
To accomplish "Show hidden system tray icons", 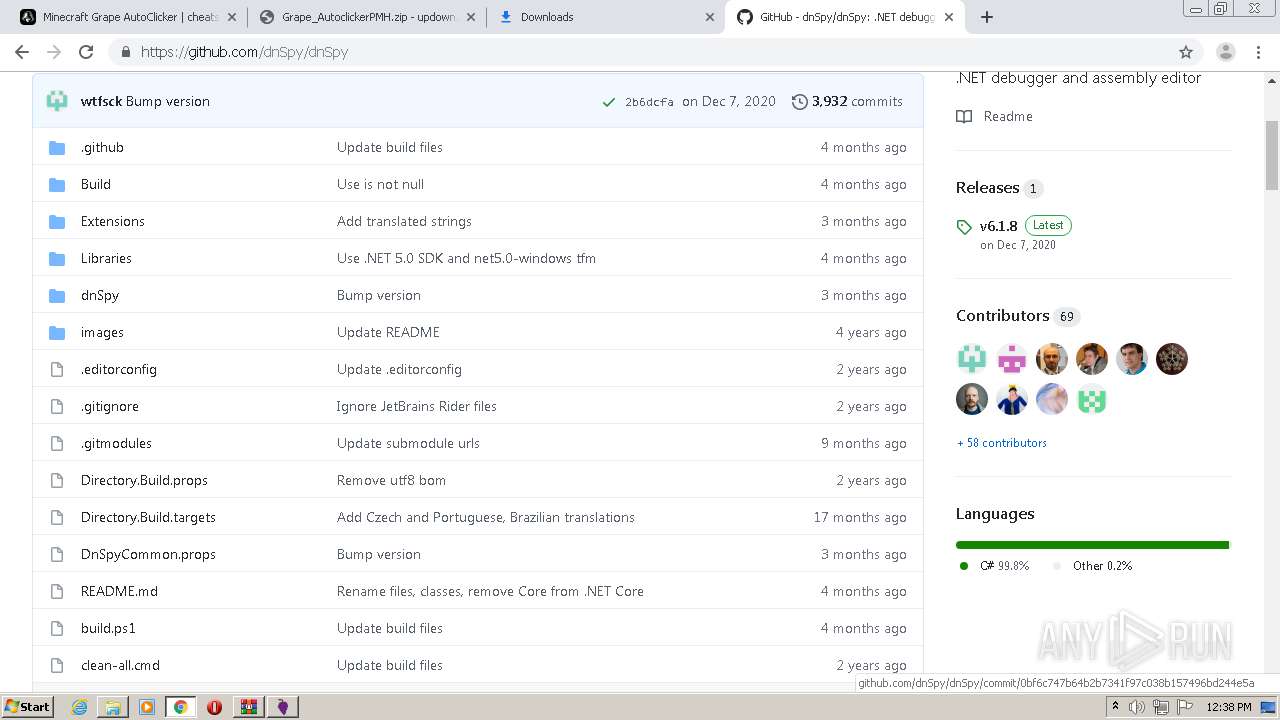I will (x=1115, y=707).
